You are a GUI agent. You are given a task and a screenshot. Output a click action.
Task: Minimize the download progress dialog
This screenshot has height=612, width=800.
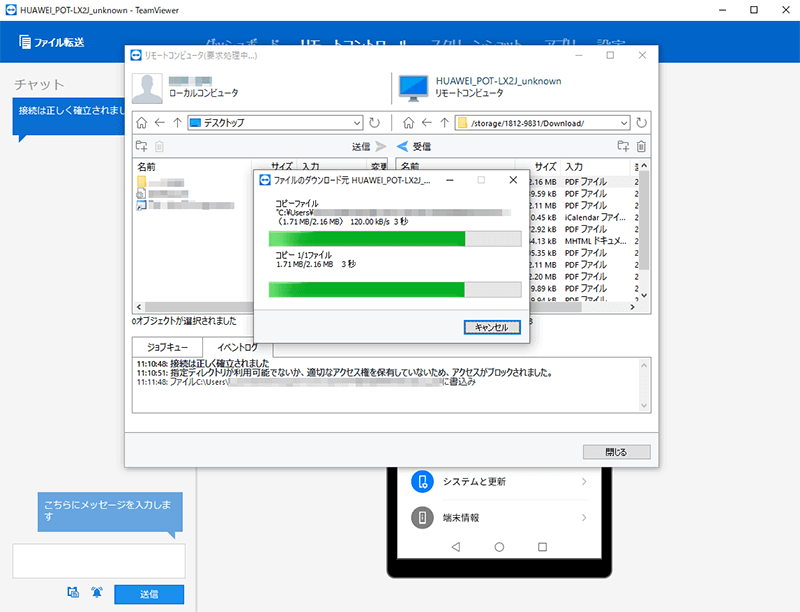click(449, 180)
